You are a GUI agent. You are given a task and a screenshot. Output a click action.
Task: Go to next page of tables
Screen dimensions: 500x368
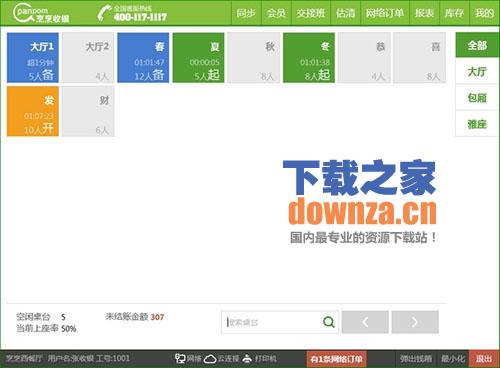point(415,322)
